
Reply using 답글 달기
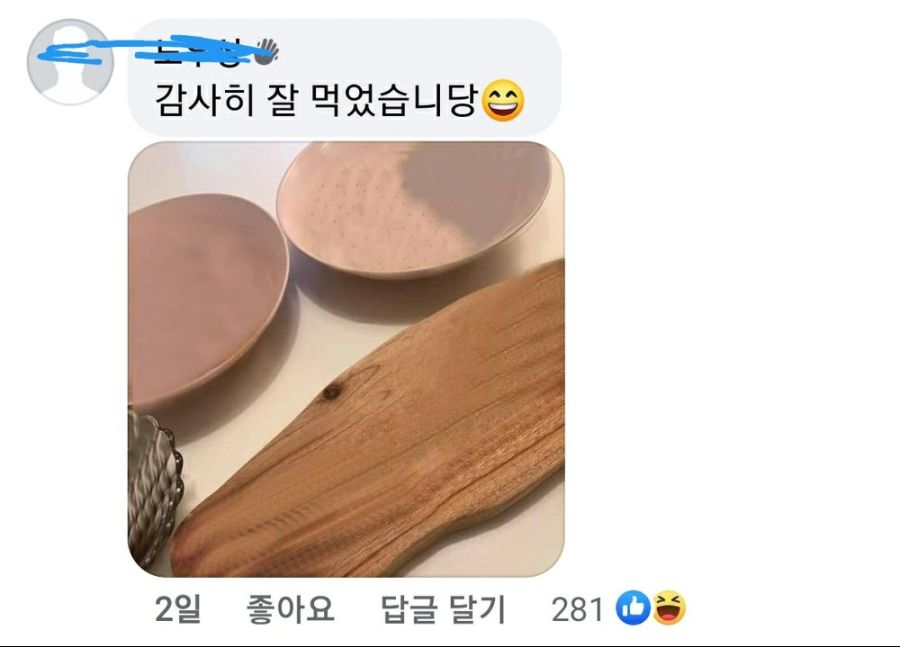tap(443, 609)
